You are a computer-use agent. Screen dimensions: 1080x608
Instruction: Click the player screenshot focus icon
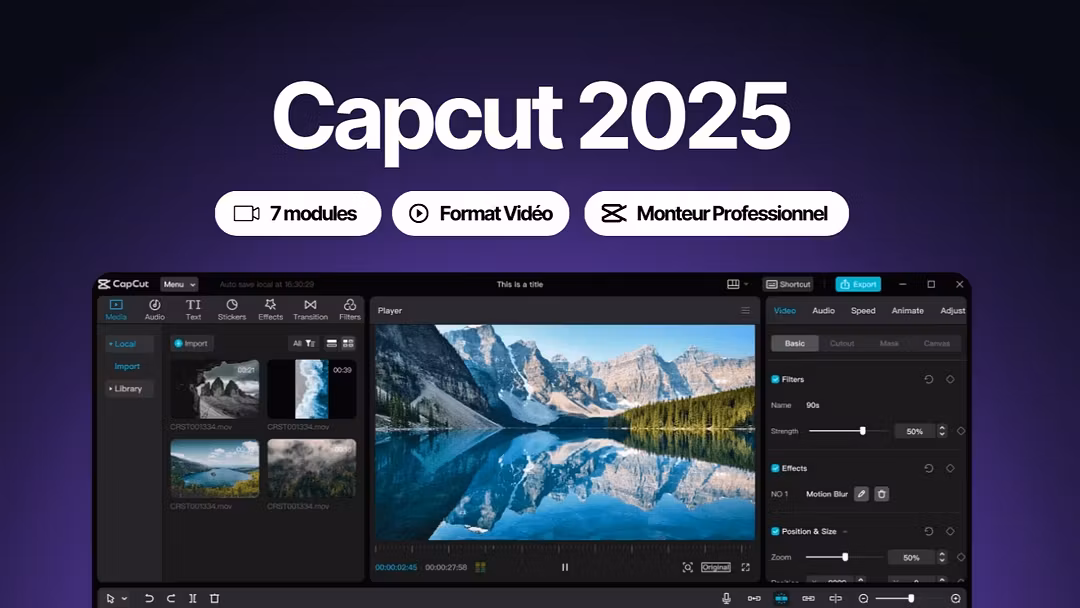tap(687, 567)
